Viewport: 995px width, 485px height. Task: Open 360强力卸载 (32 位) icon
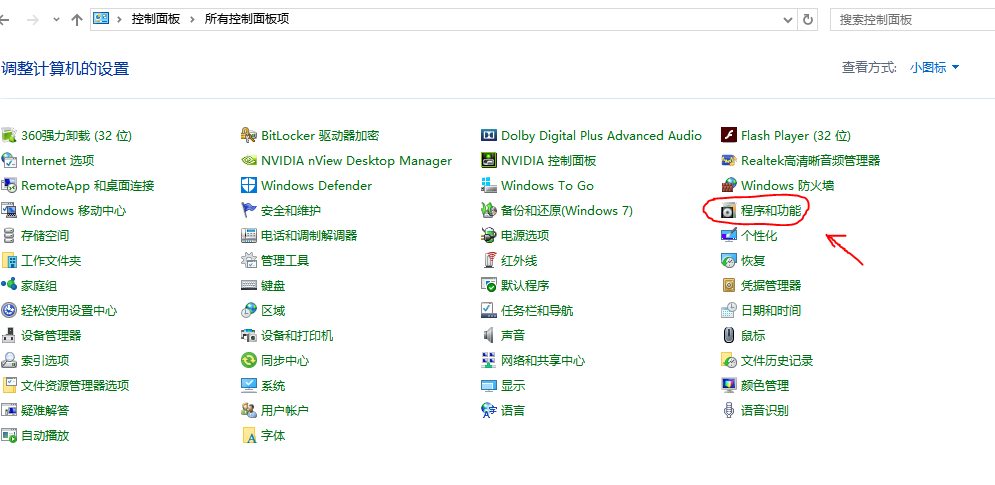[8, 135]
